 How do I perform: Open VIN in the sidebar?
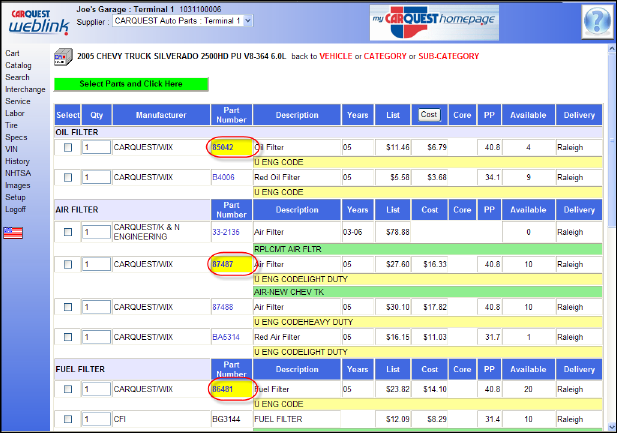pyautogui.click(x=11, y=149)
